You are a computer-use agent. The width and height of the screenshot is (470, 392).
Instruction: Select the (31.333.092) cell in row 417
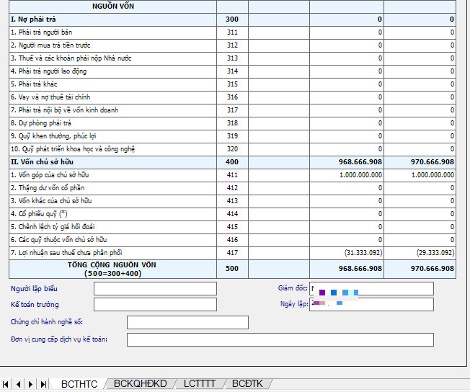tap(346, 253)
